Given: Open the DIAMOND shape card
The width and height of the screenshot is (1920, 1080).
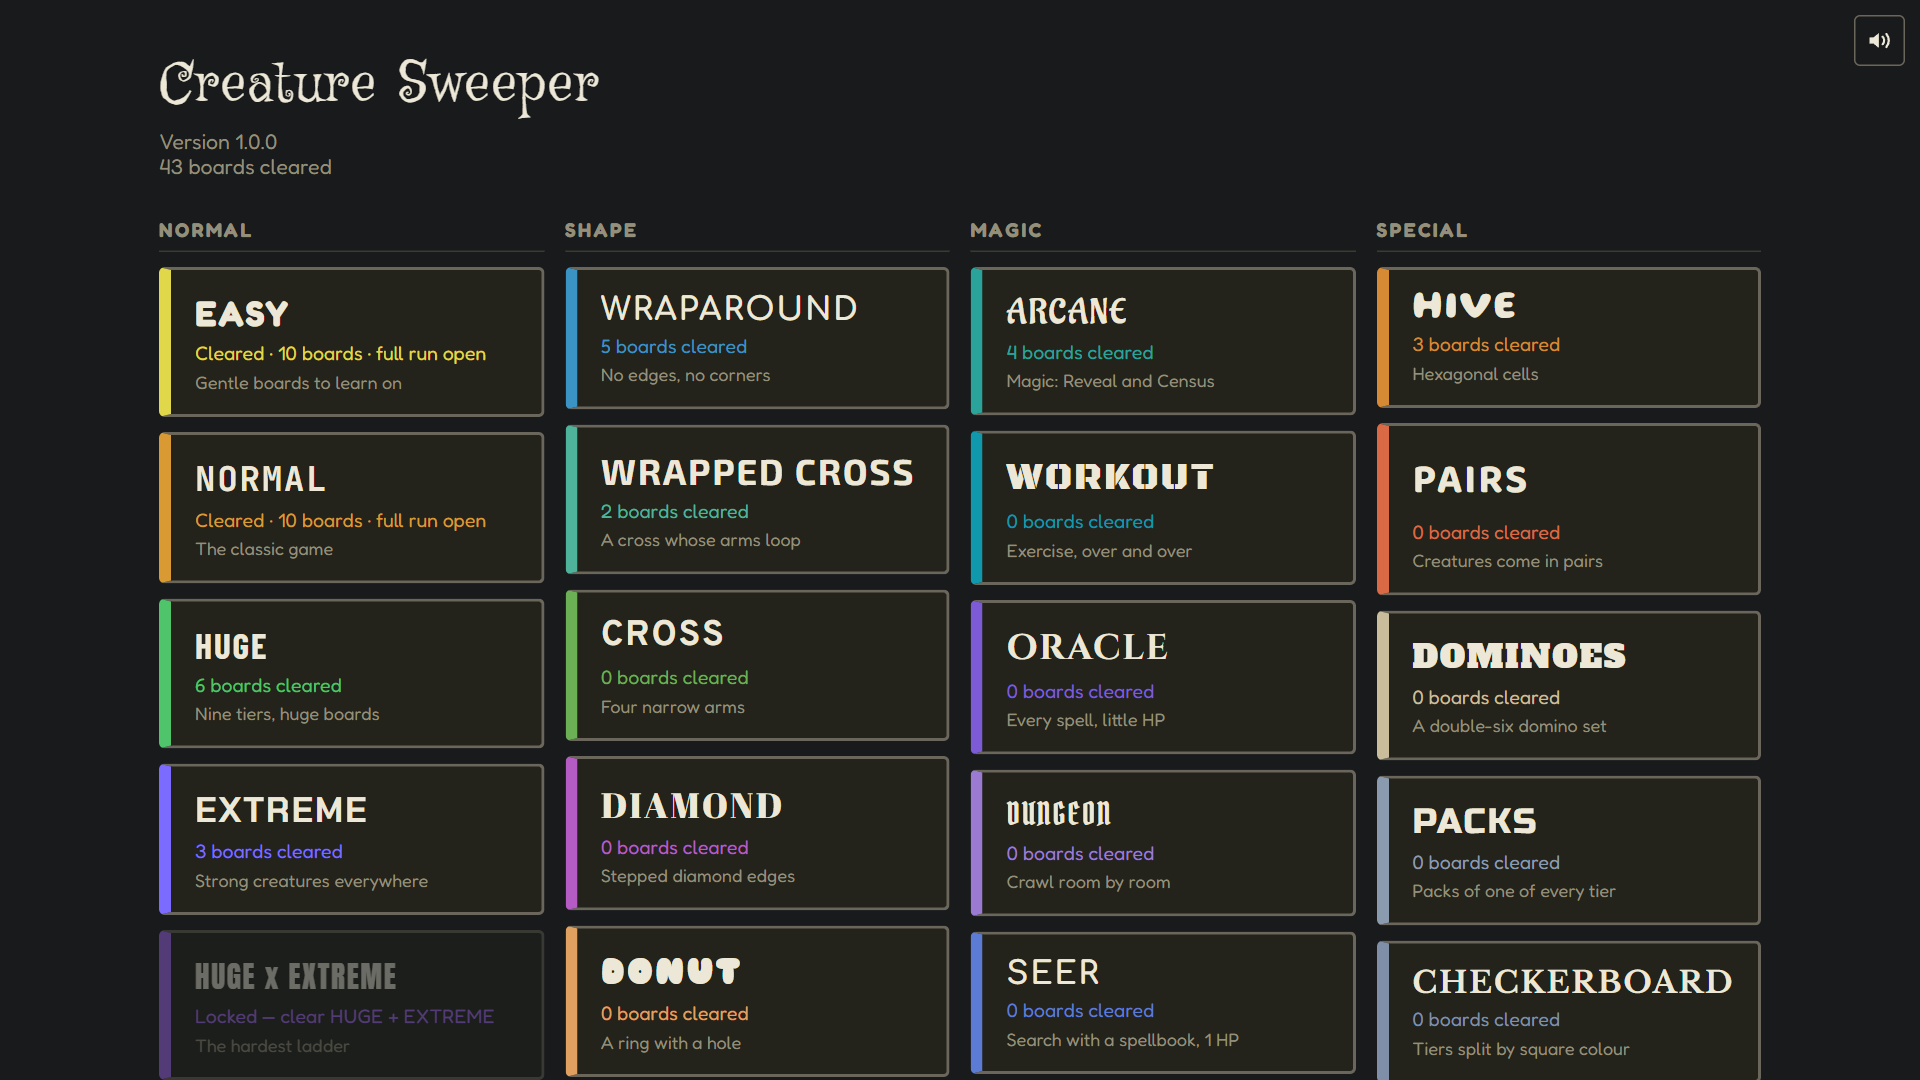Looking at the screenshot, I should point(757,833).
